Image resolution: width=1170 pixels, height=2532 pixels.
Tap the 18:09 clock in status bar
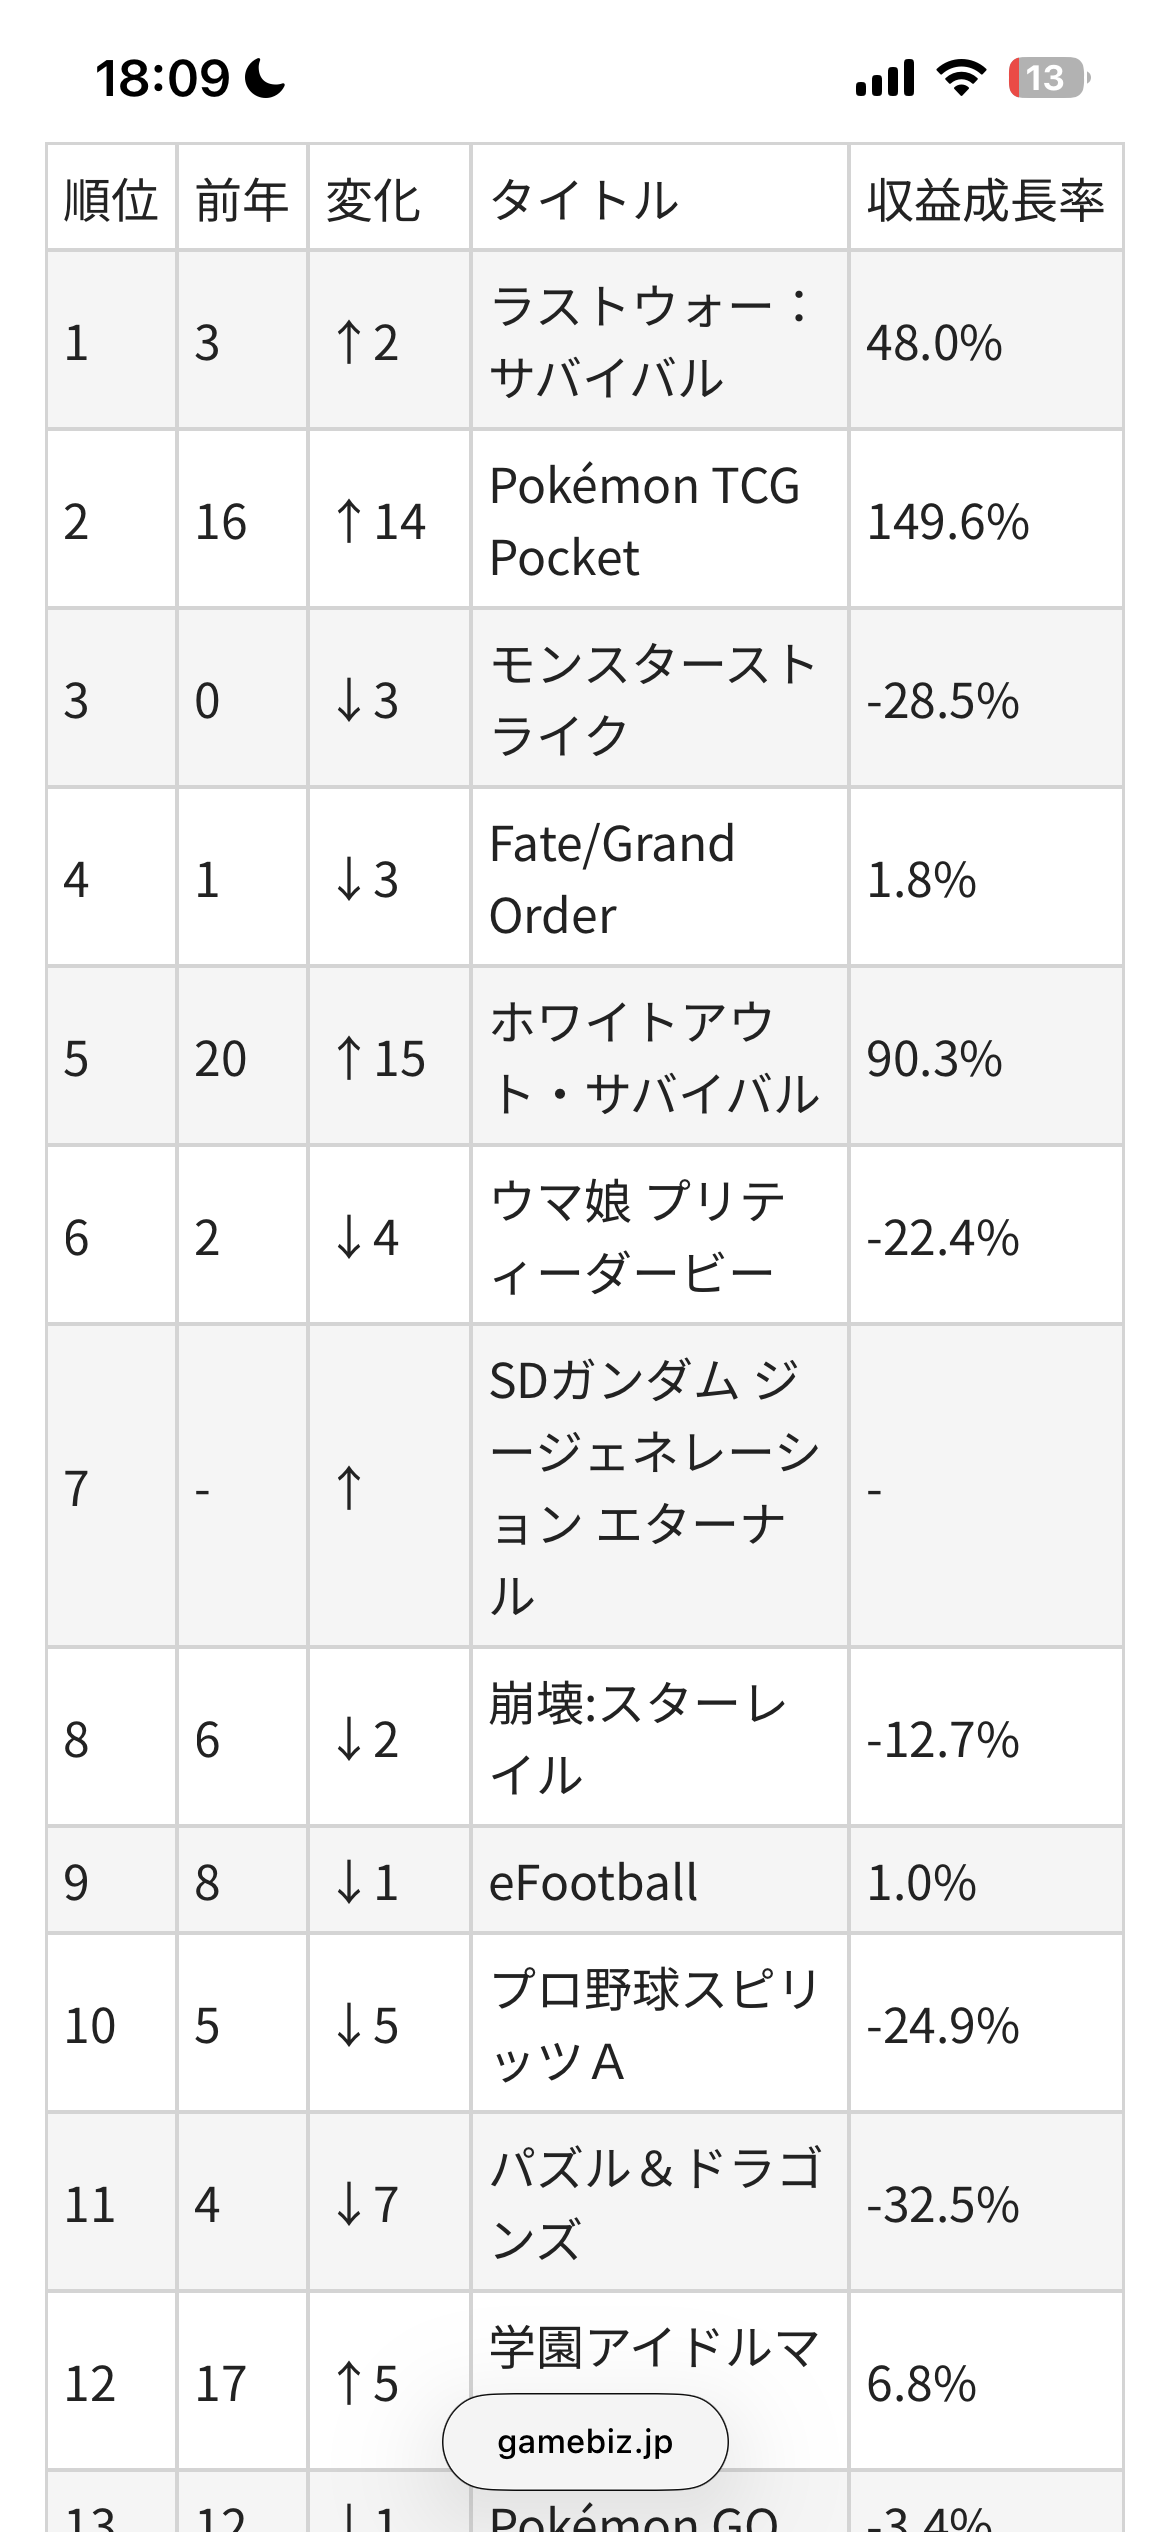pos(163,78)
